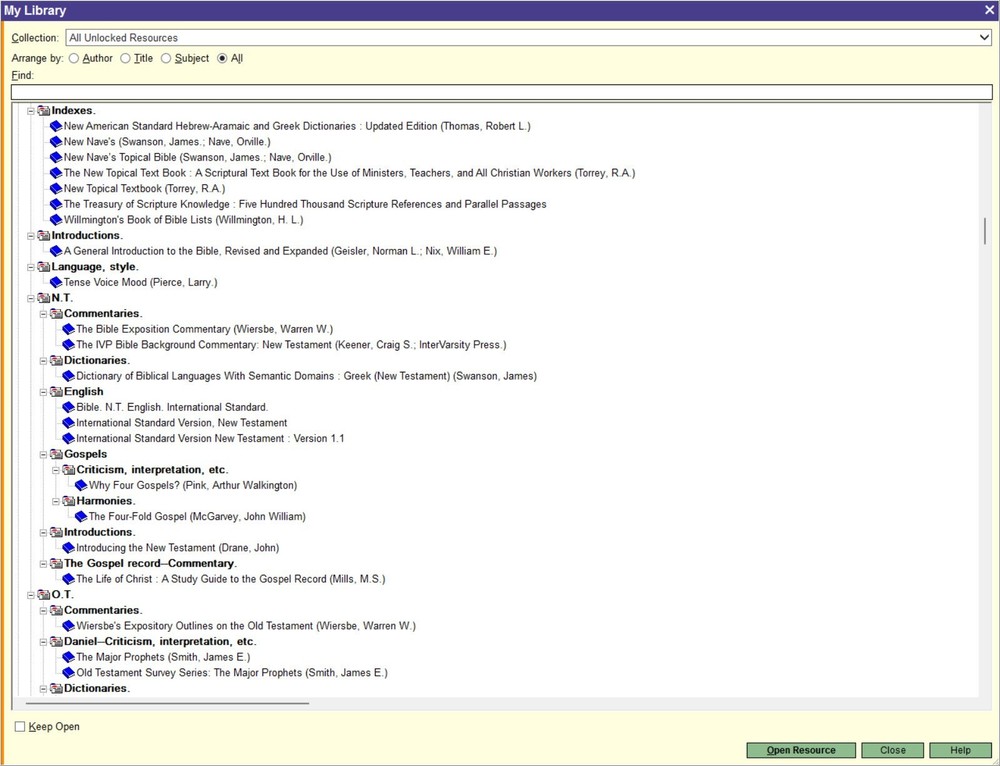Click in the Find text field
The image size is (1000, 766).
click(x=501, y=92)
